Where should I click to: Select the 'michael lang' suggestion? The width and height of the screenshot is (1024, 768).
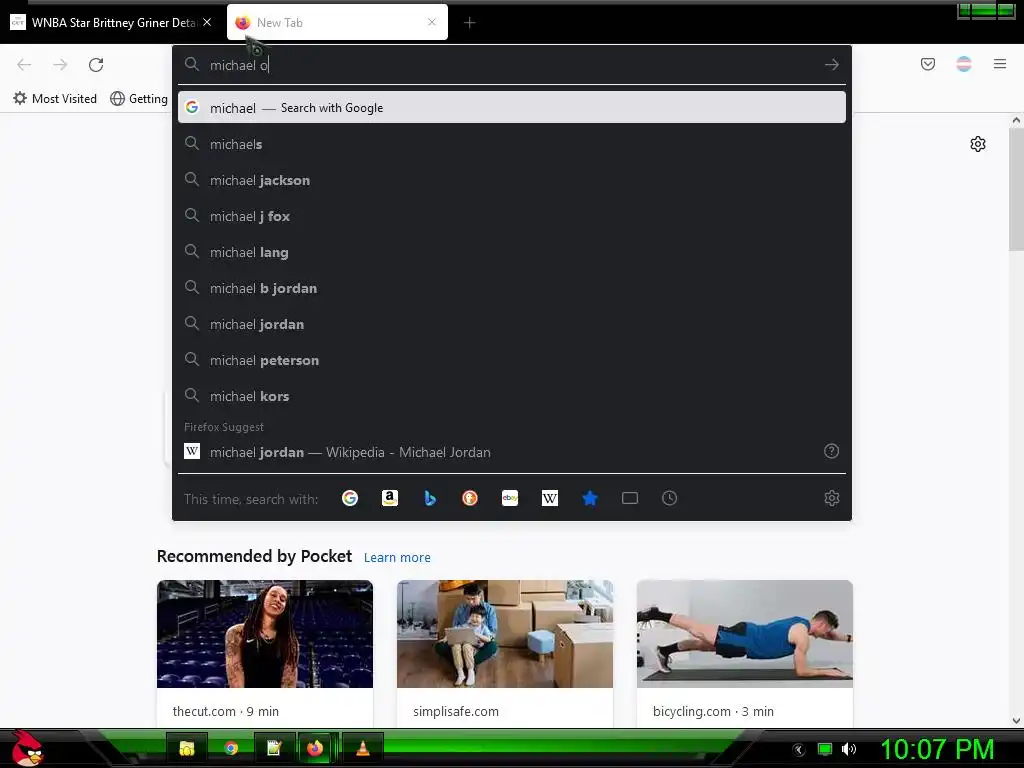511,252
